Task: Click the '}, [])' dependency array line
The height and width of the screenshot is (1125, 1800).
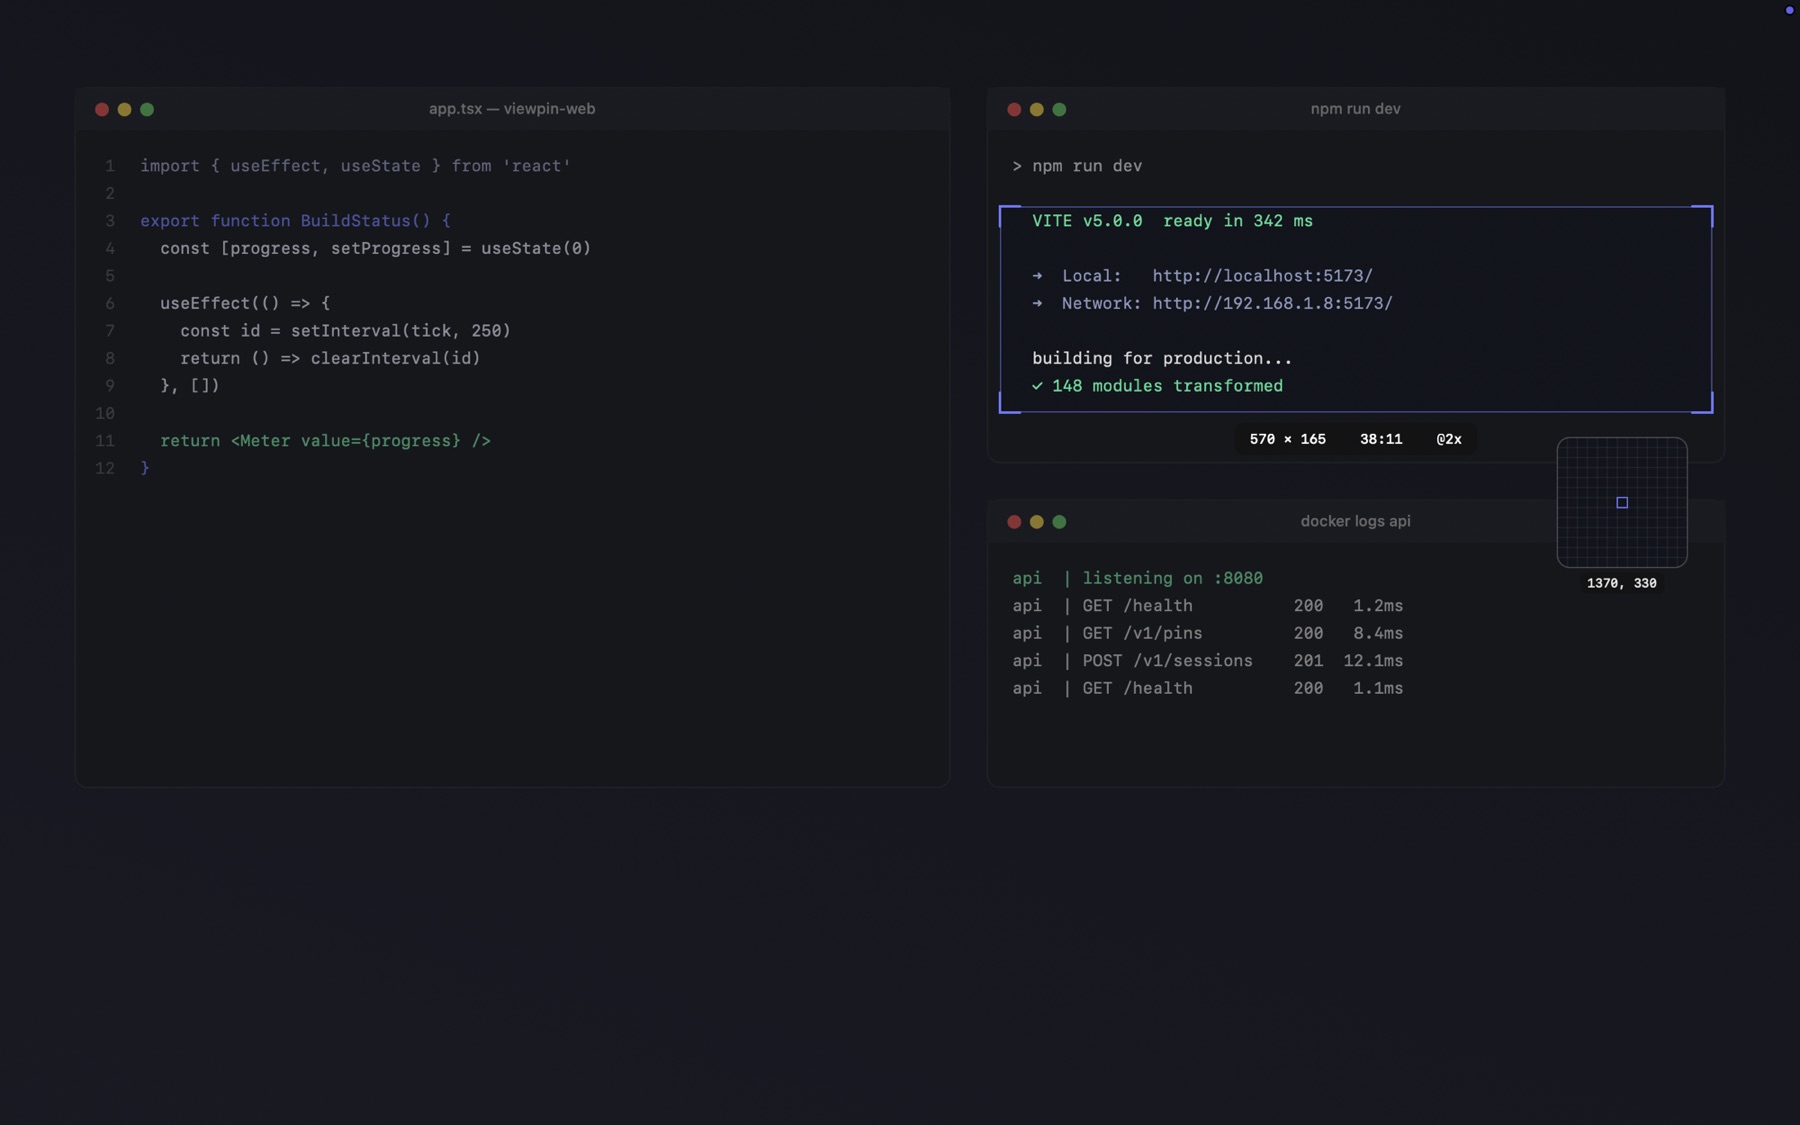Action: 190,386
